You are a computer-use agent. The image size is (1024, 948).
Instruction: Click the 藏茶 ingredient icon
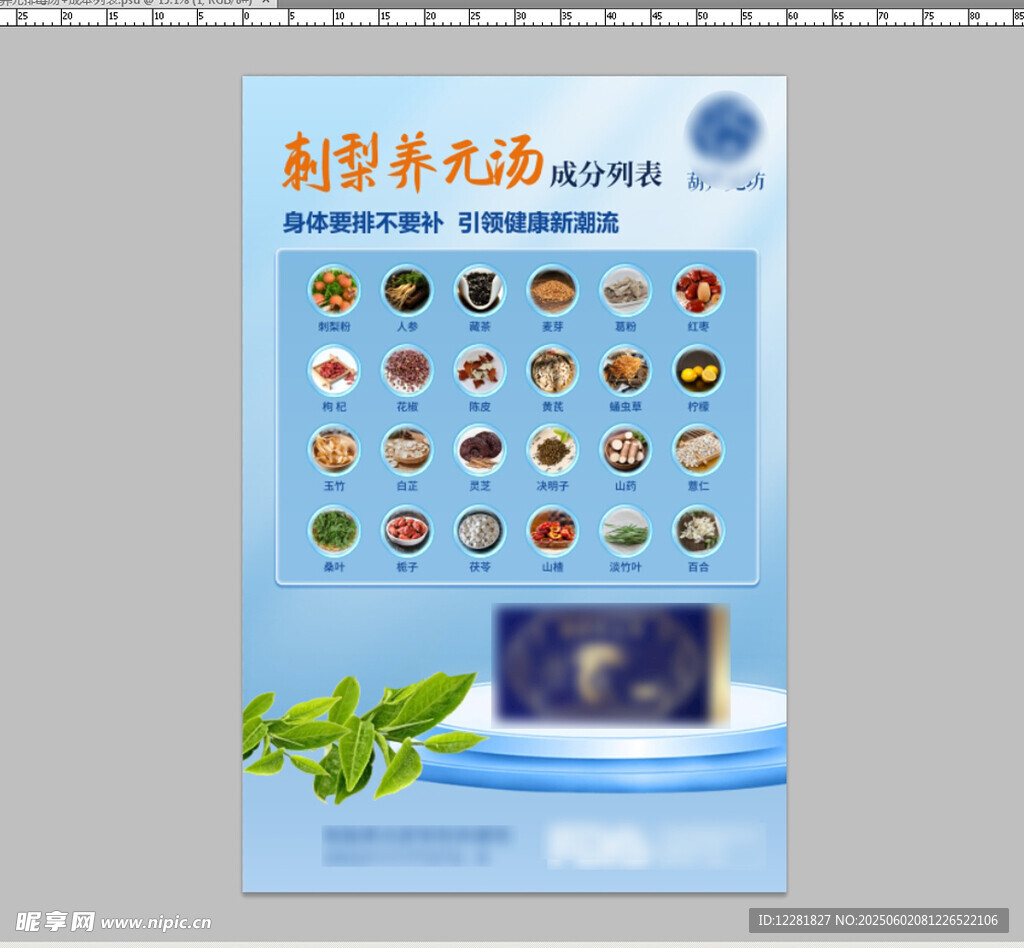[480, 290]
